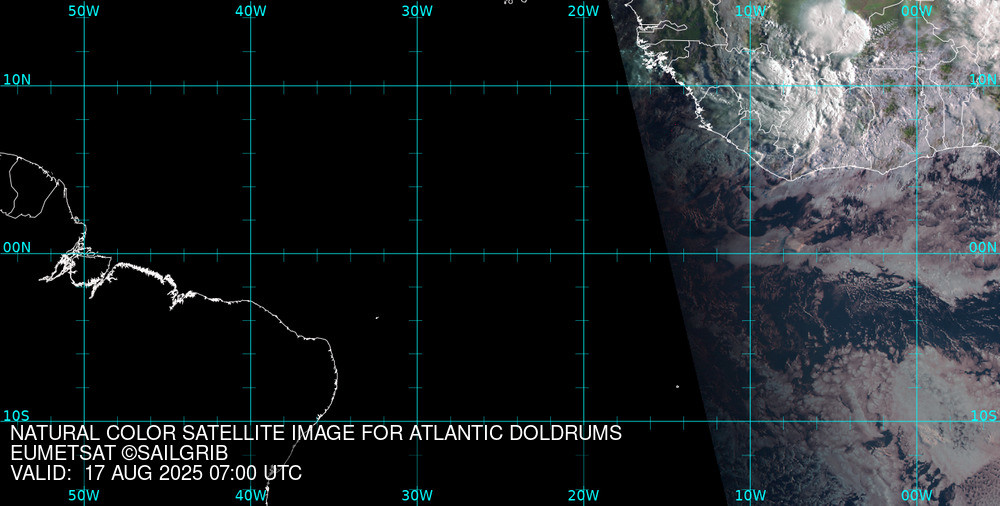Click the 00N equator label on the left side

17,248
